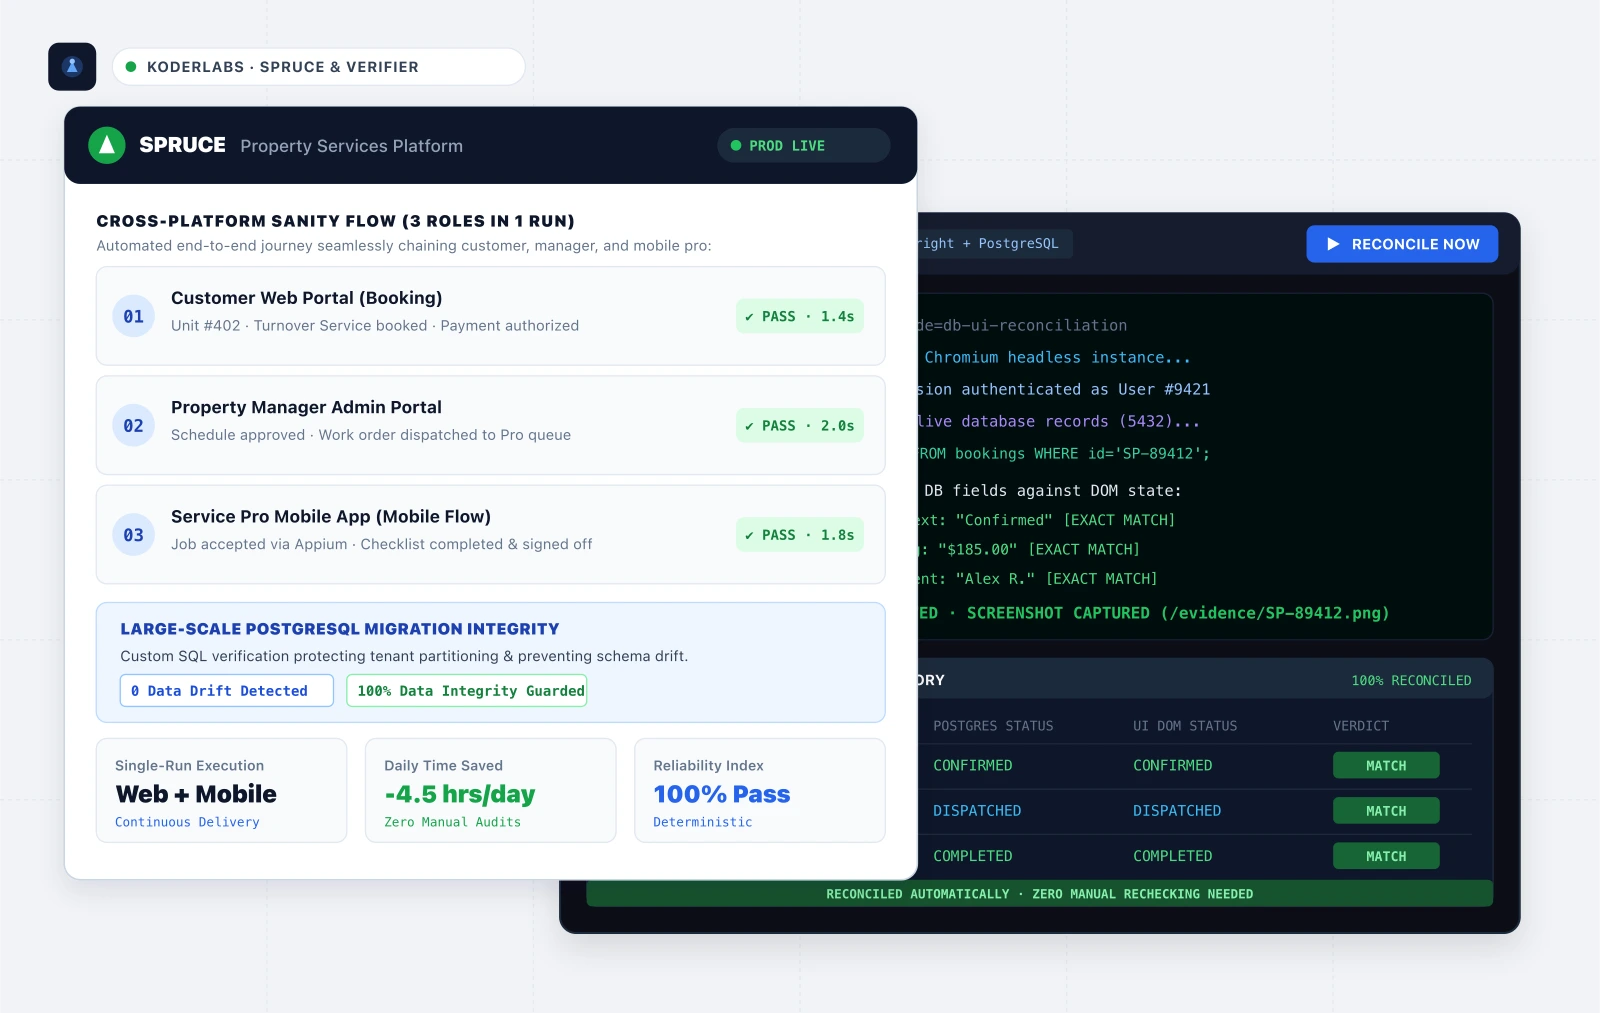Viewport: 1600px width, 1013px height.
Task: Click MATCH badge in the COMPLETED row
Action: (1386, 856)
